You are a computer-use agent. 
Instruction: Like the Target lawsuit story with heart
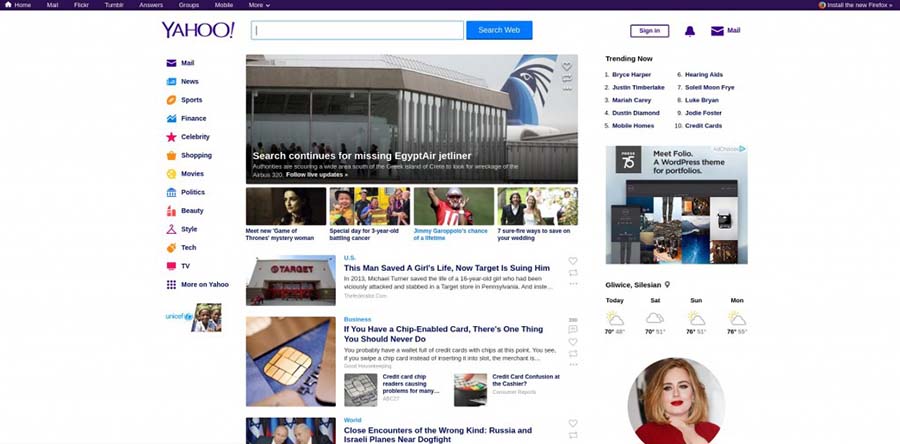point(573,261)
